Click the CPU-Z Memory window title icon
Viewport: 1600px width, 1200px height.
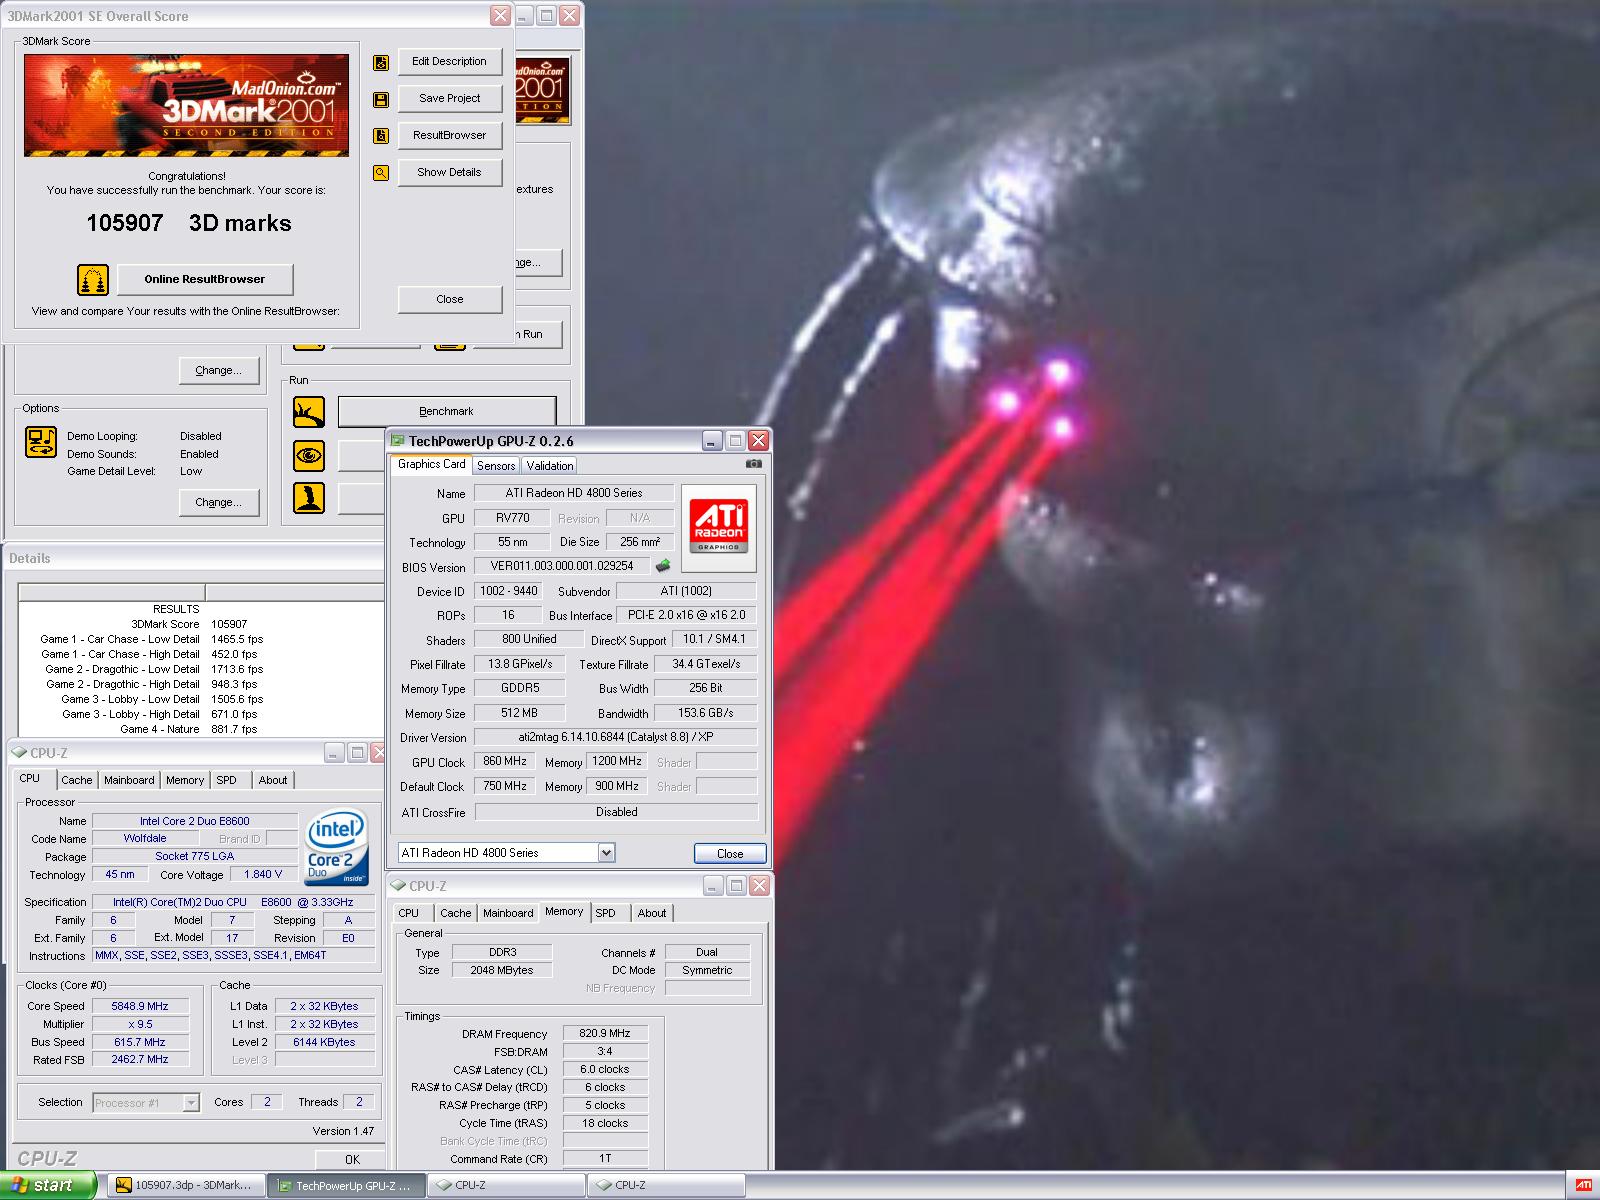pyautogui.click(x=398, y=886)
